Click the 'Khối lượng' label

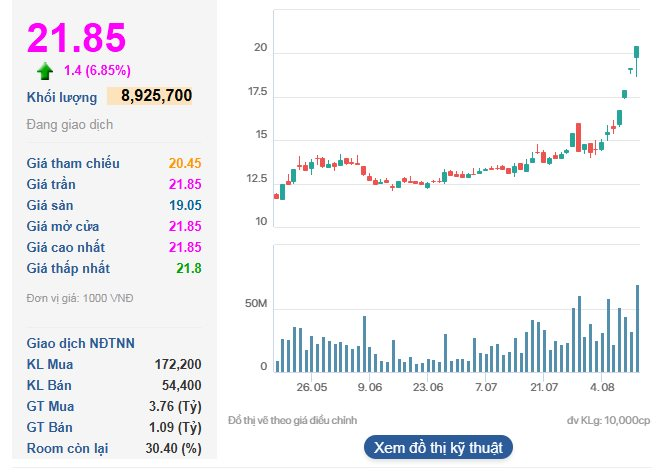point(62,97)
